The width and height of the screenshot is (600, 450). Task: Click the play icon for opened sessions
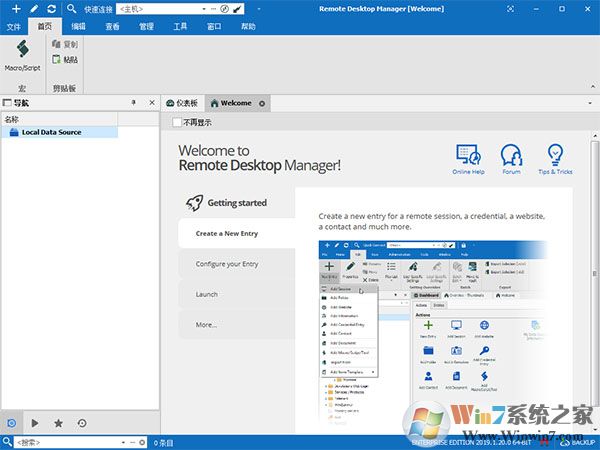pyautogui.click(x=36, y=423)
